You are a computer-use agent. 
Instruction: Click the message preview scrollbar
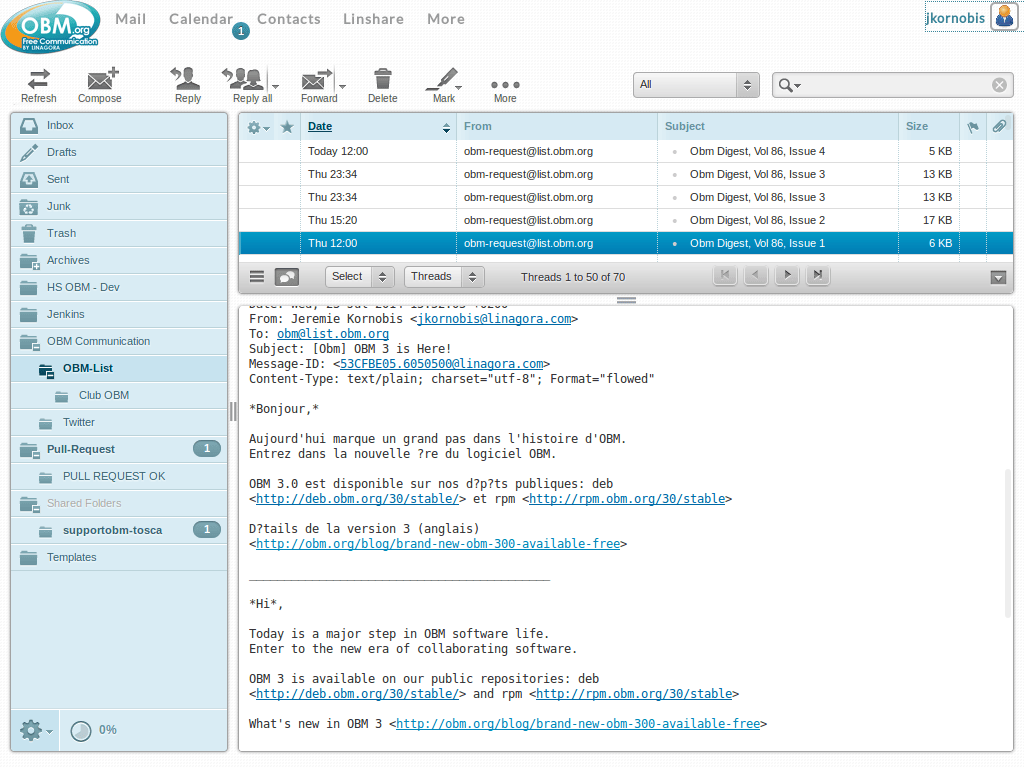click(x=1008, y=542)
